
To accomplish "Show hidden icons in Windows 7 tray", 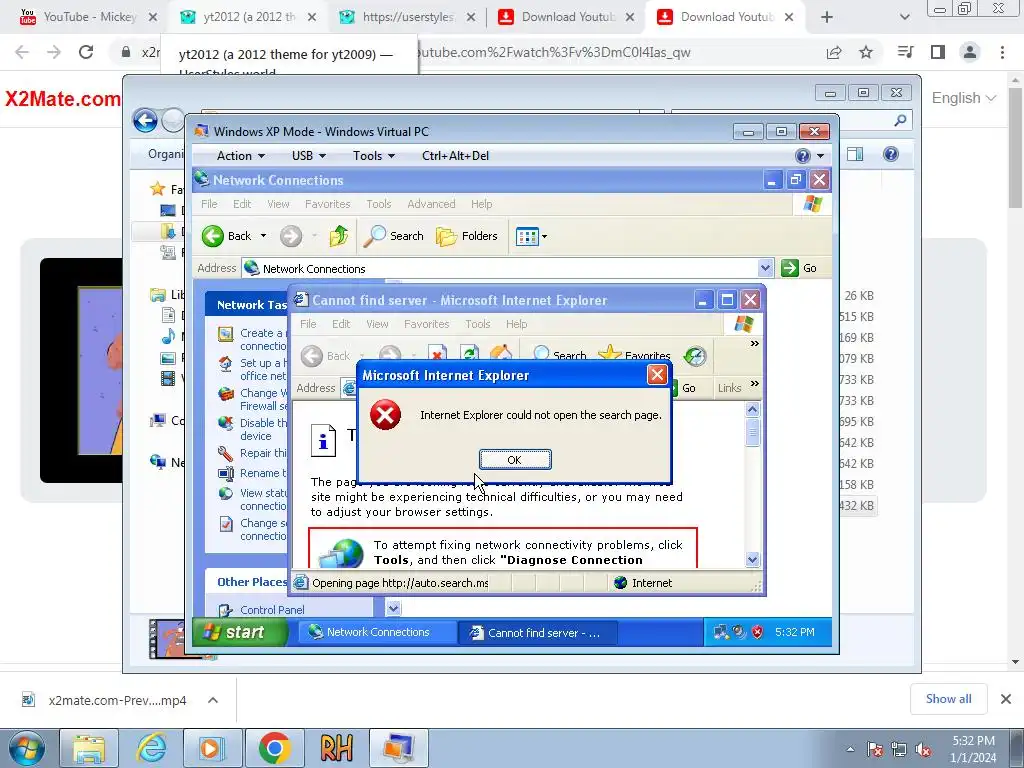I will (850, 749).
